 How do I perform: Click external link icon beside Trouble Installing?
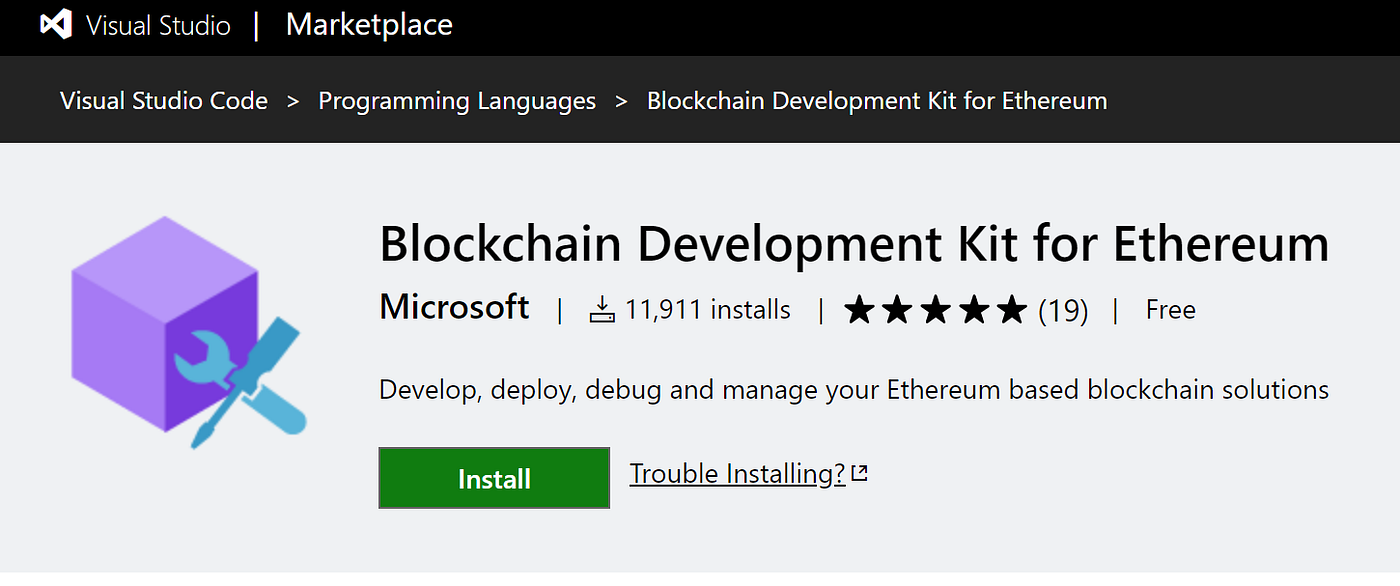(x=859, y=473)
